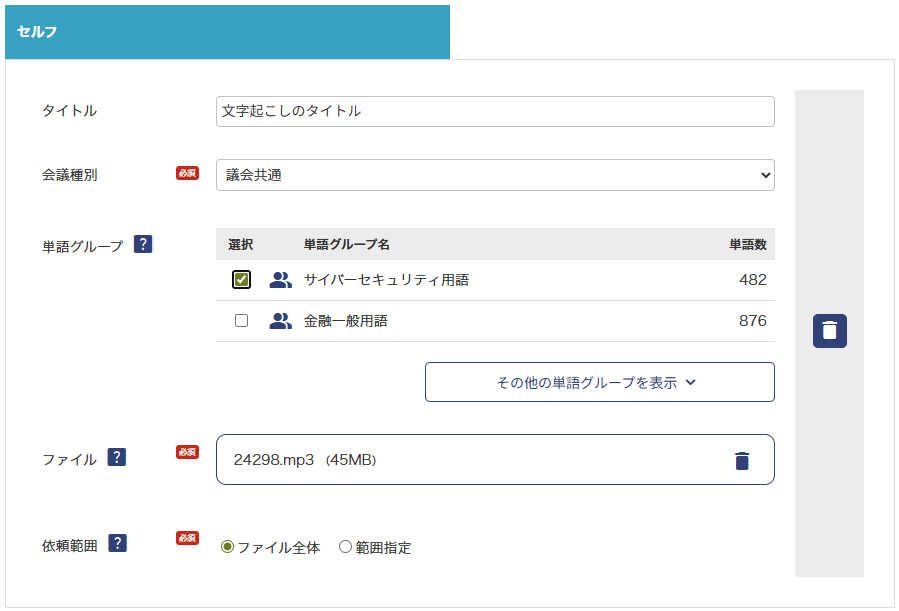
Task: Click the help icon beside 依頼範囲
Action: coord(118,544)
